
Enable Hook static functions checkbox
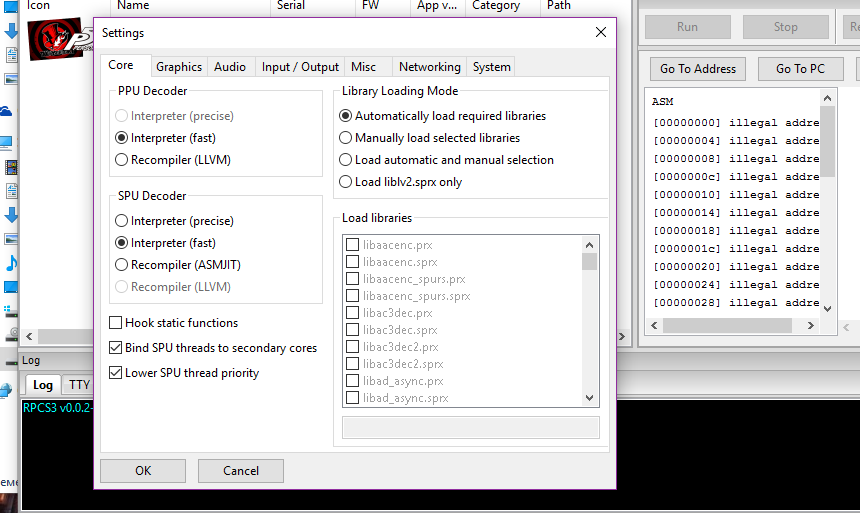point(116,323)
